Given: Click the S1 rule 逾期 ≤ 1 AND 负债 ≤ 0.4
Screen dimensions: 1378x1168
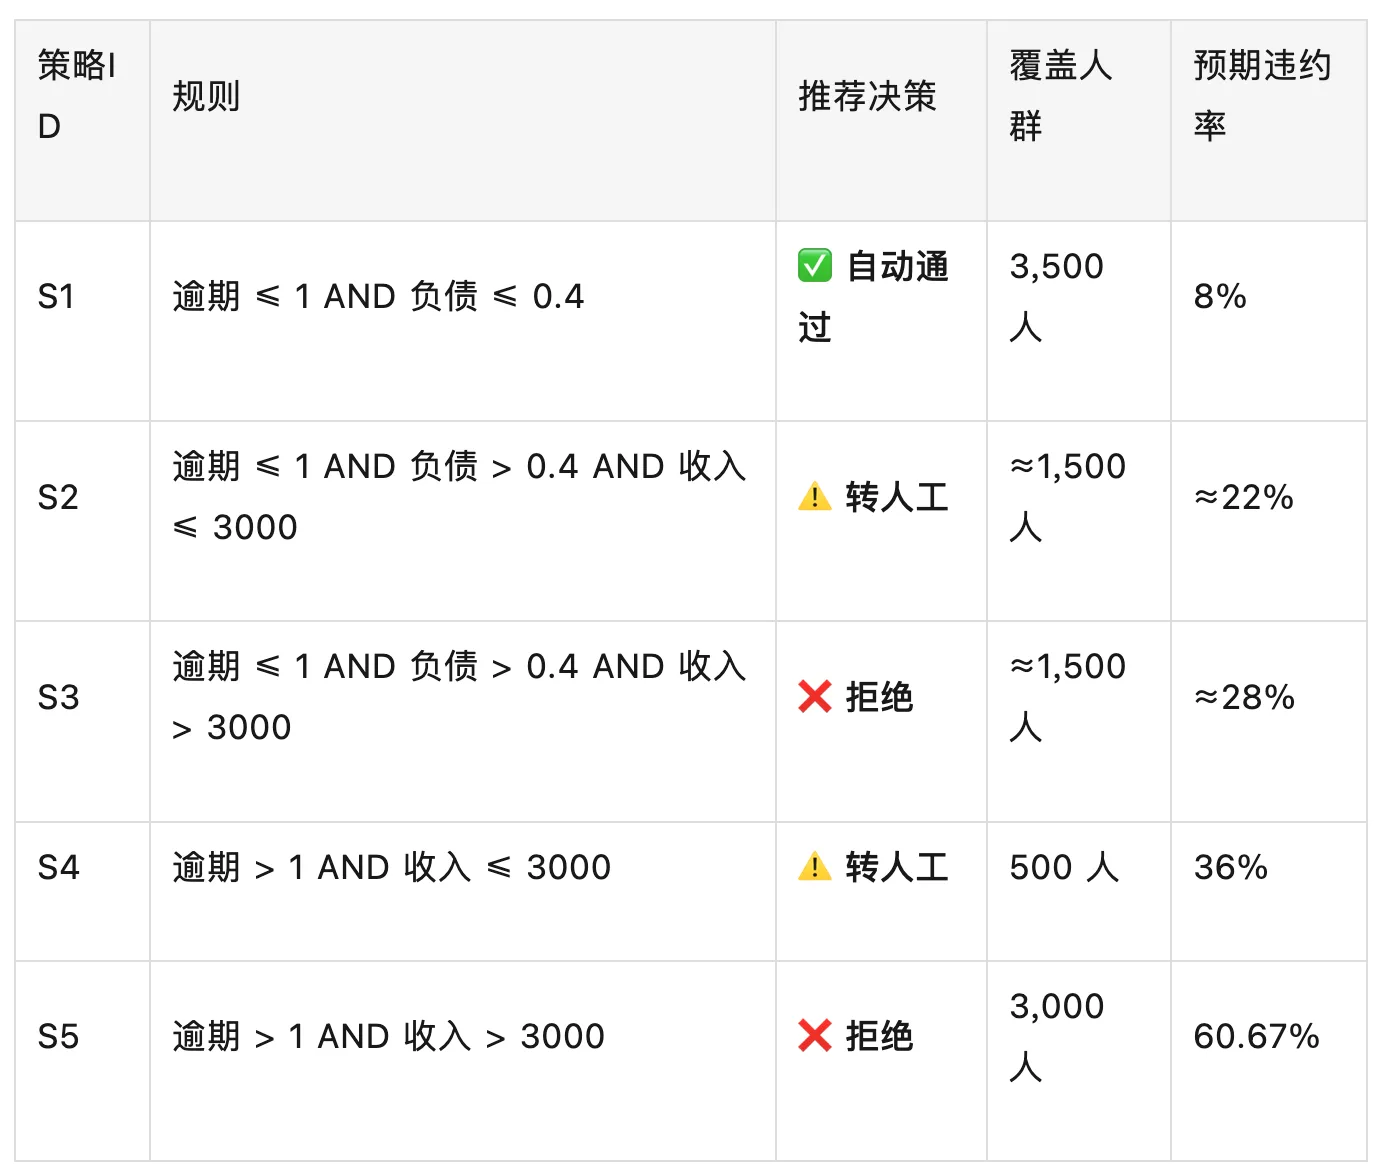Looking at the screenshot, I should coord(378,296).
